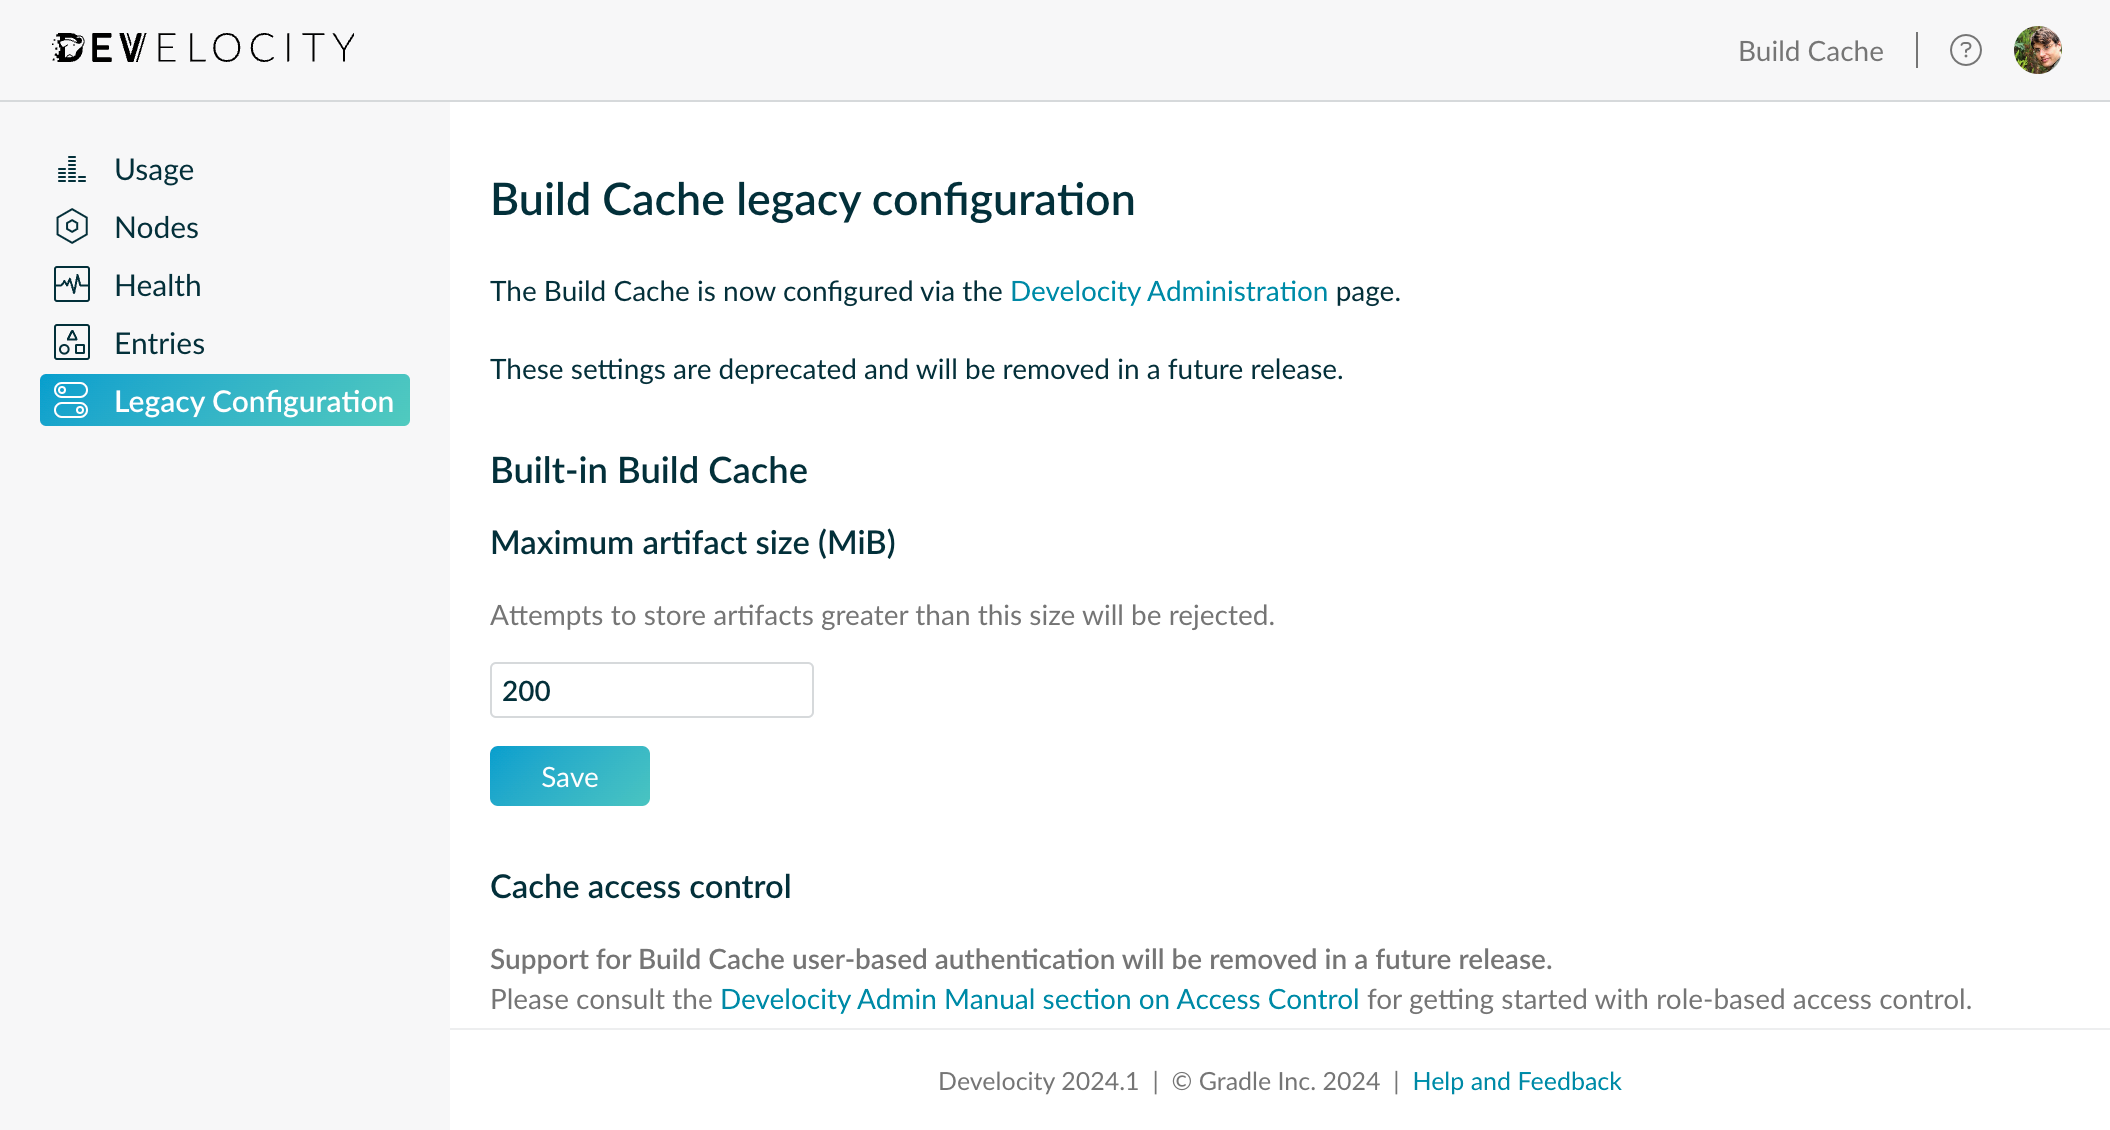
Task: Click the Legacy Configuration toggles icon
Action: [x=72, y=400]
